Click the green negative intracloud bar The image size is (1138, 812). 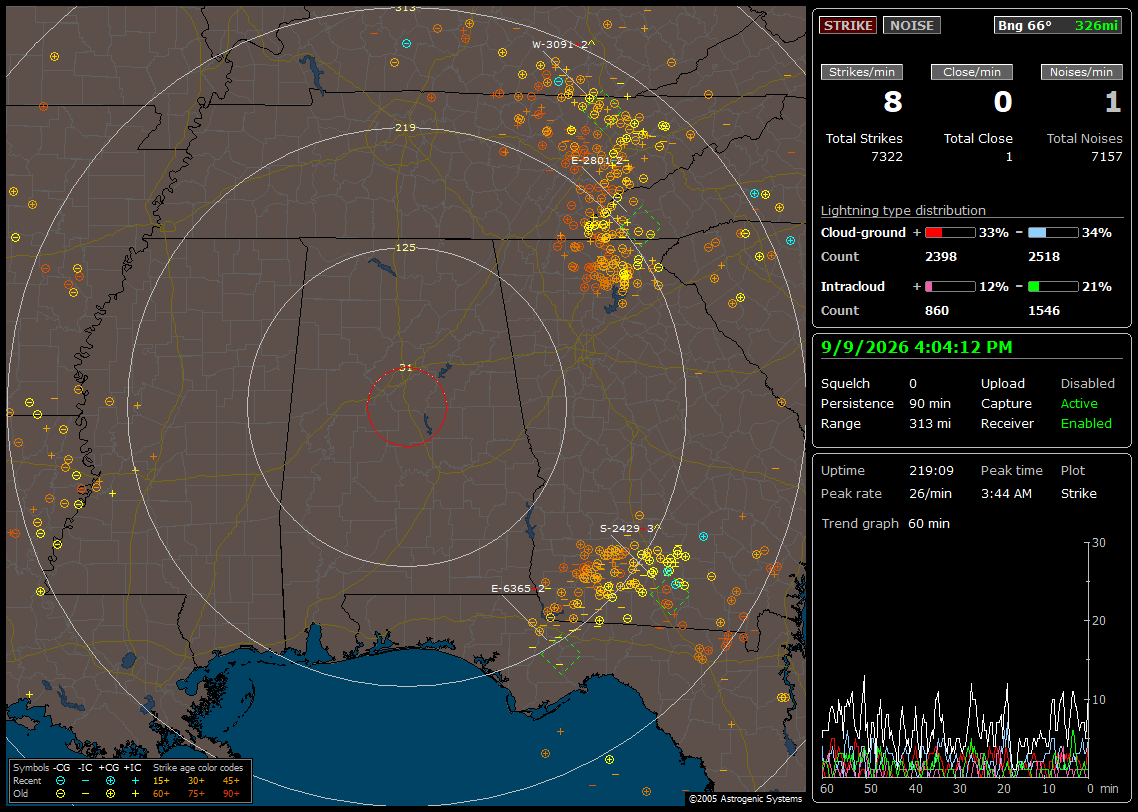pyautogui.click(x=1053, y=287)
